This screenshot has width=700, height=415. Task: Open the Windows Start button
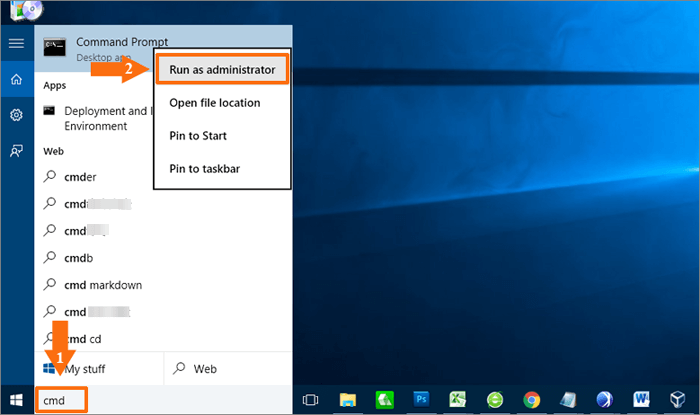(x=17, y=400)
